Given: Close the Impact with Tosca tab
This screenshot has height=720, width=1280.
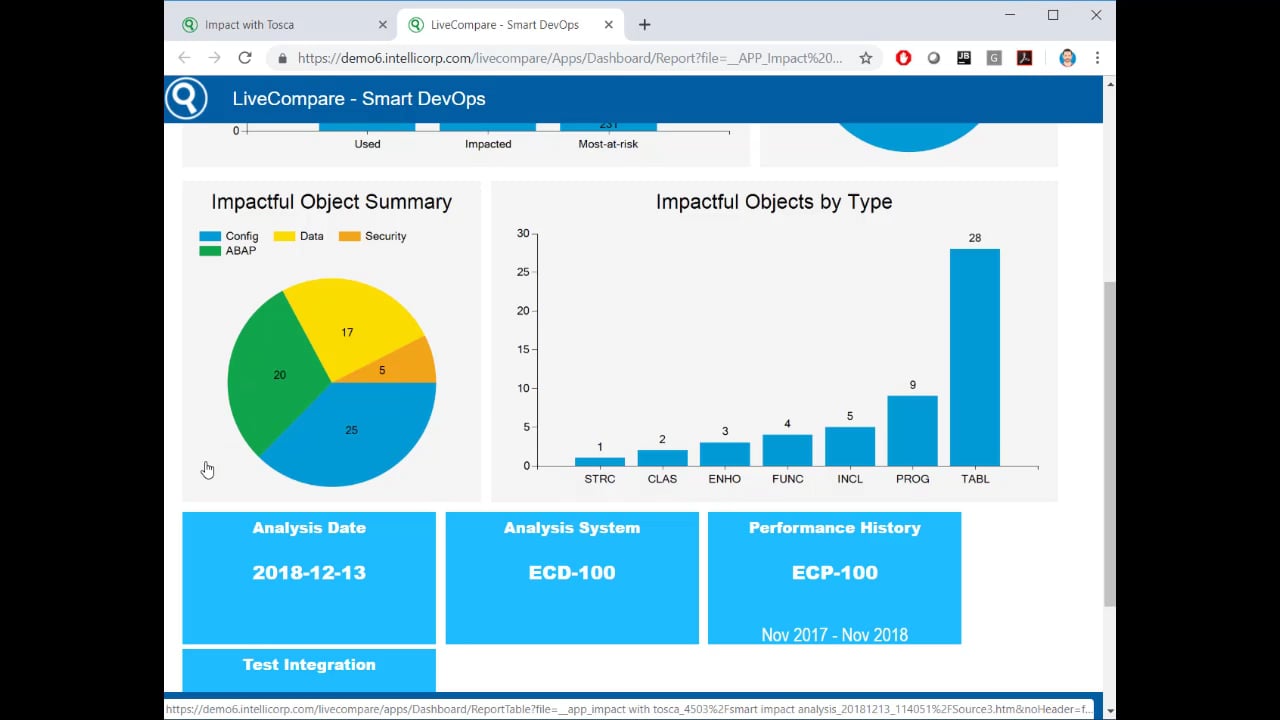Looking at the screenshot, I should [x=383, y=25].
